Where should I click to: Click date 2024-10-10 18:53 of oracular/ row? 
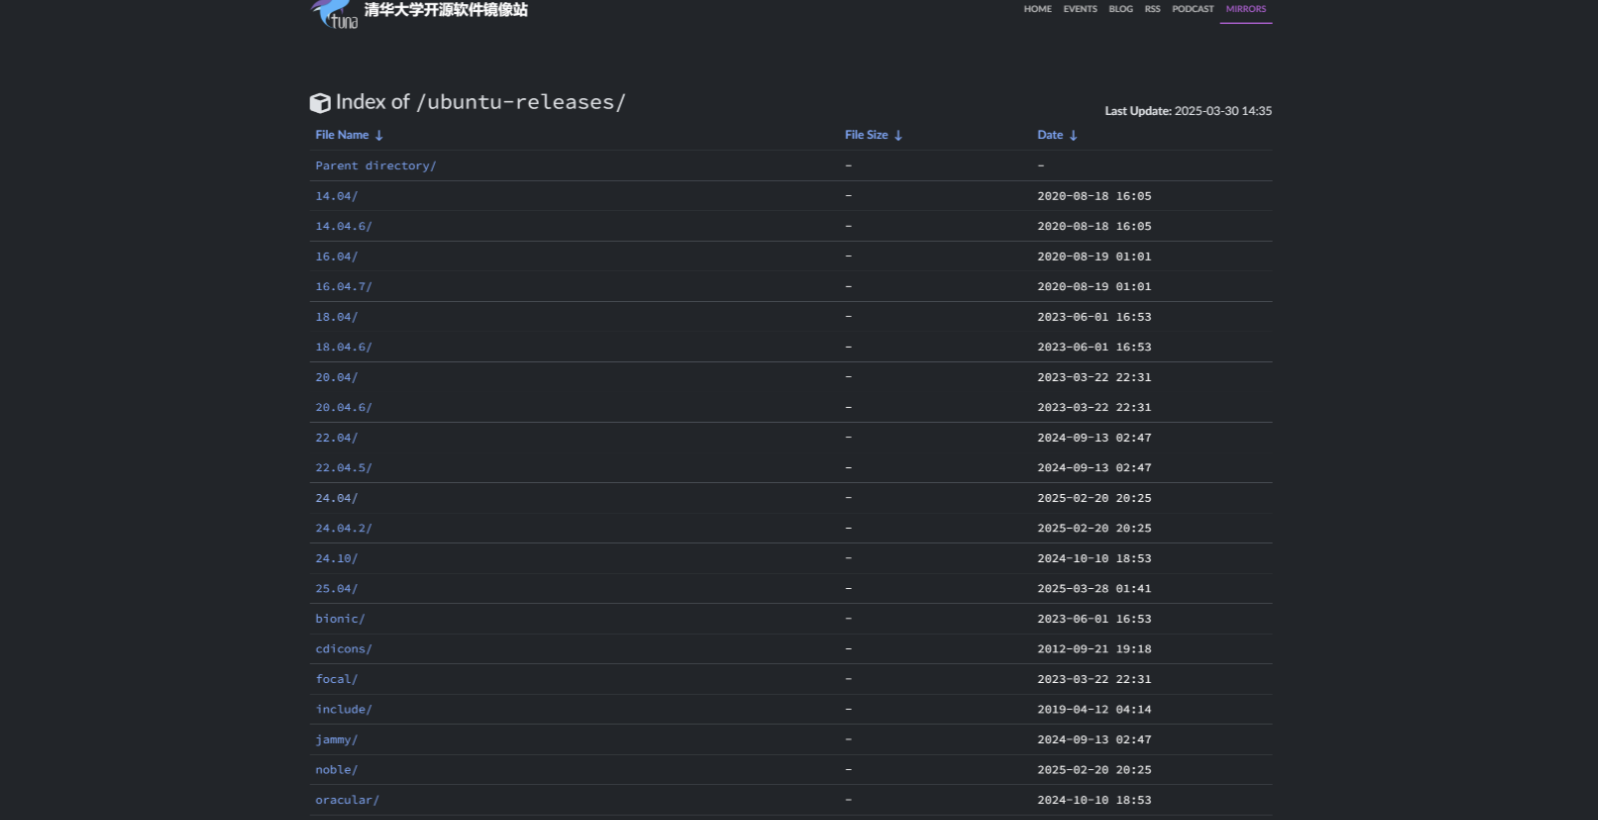pyautogui.click(x=1094, y=800)
